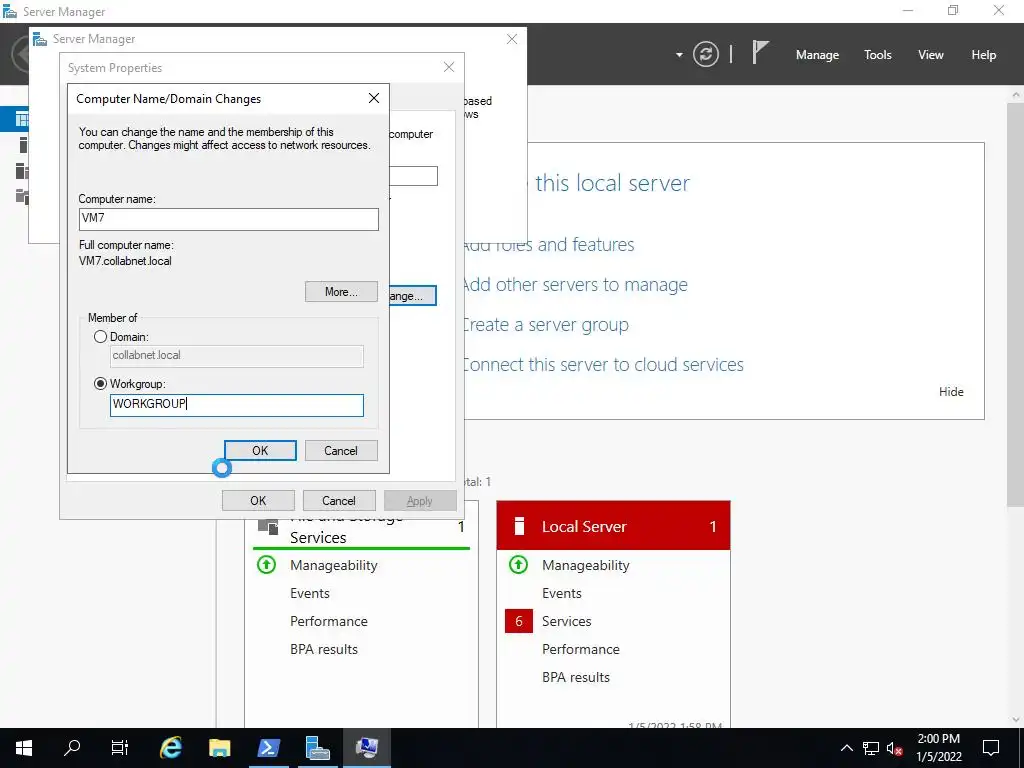Click the muted volume tray icon
1024x768 pixels.
click(894, 748)
